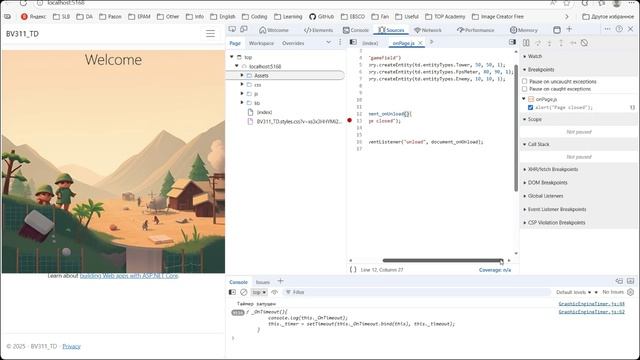Screen dimensions: 640x360
Task: Open the DevTools customize three-dot menu
Action: [x=607, y=29]
